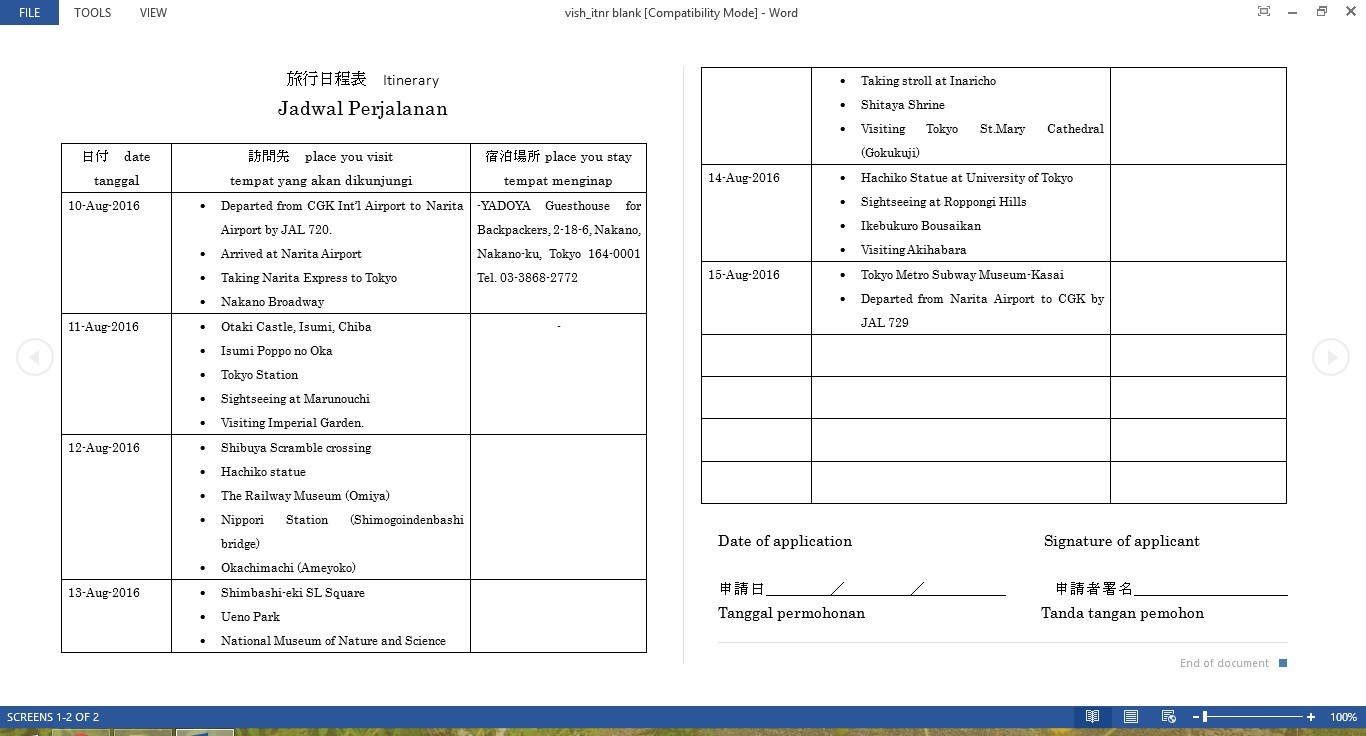Click 'Tokyo Station' bullet
1366x736 pixels.
tap(259, 375)
